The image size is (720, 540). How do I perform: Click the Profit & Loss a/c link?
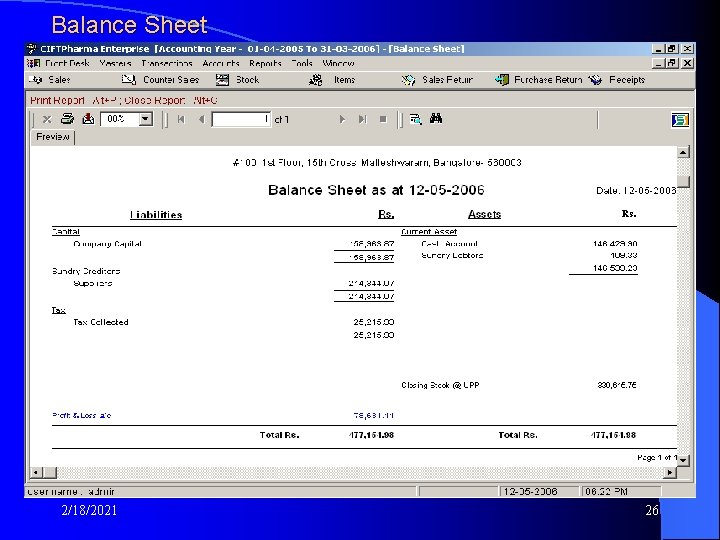click(82, 416)
